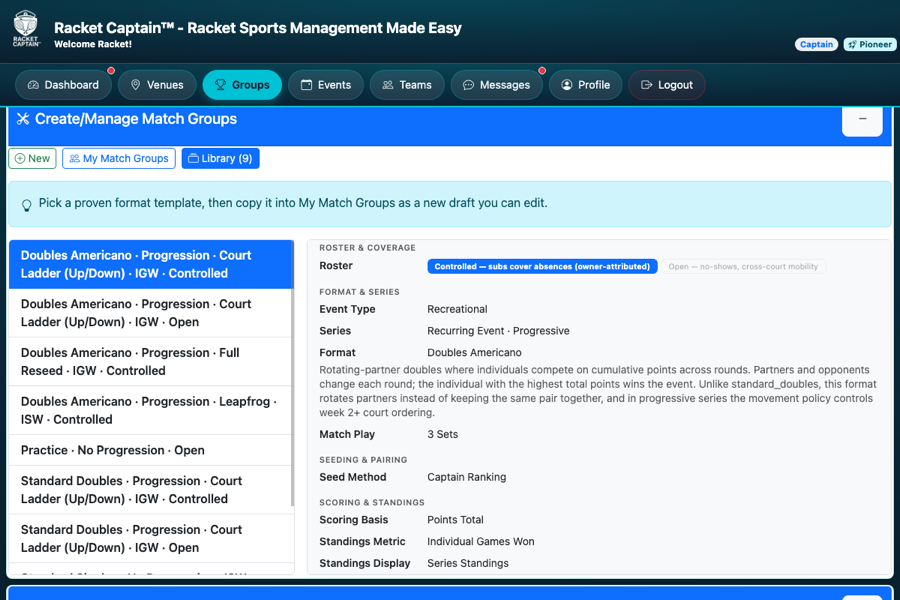
Task: Click the '3 Sets' match play value
Action: point(443,434)
